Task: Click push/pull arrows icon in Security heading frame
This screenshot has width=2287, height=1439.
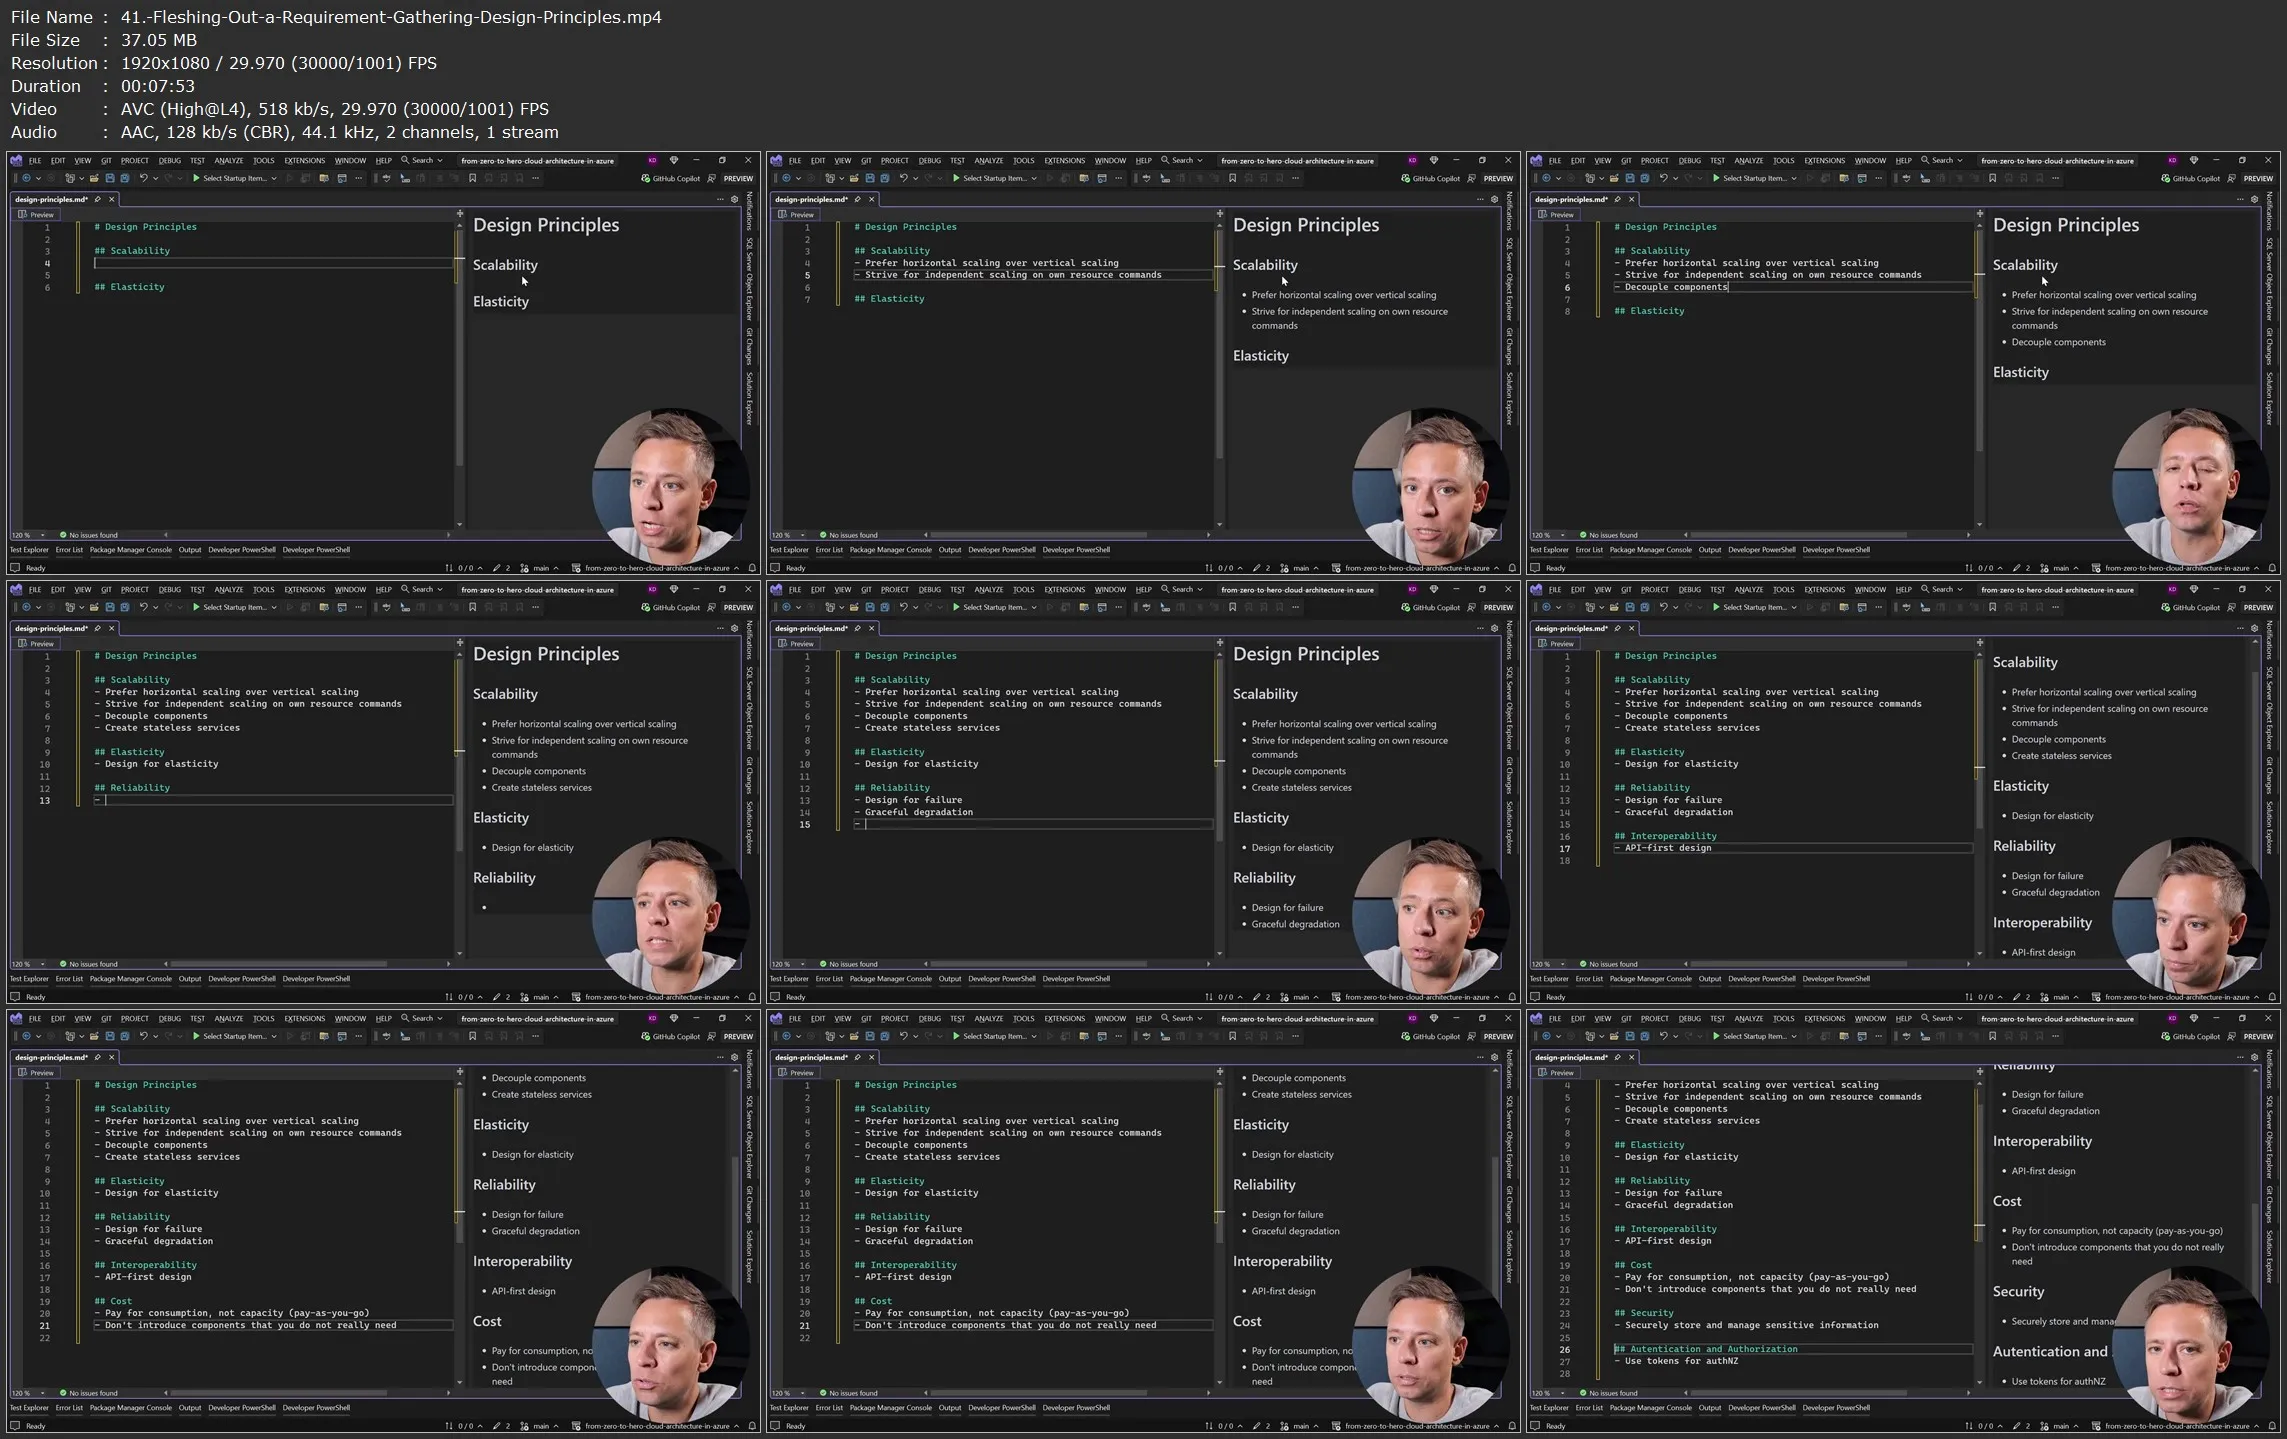Action: [x=1969, y=1426]
